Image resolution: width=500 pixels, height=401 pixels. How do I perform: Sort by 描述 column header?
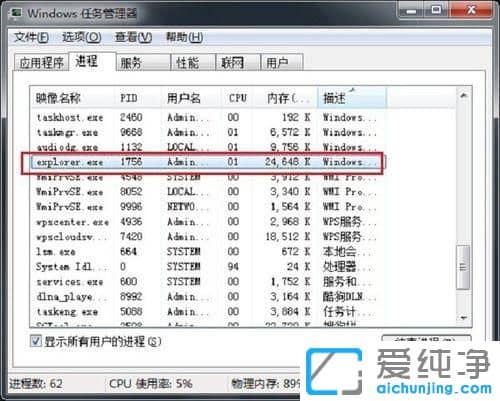point(352,98)
